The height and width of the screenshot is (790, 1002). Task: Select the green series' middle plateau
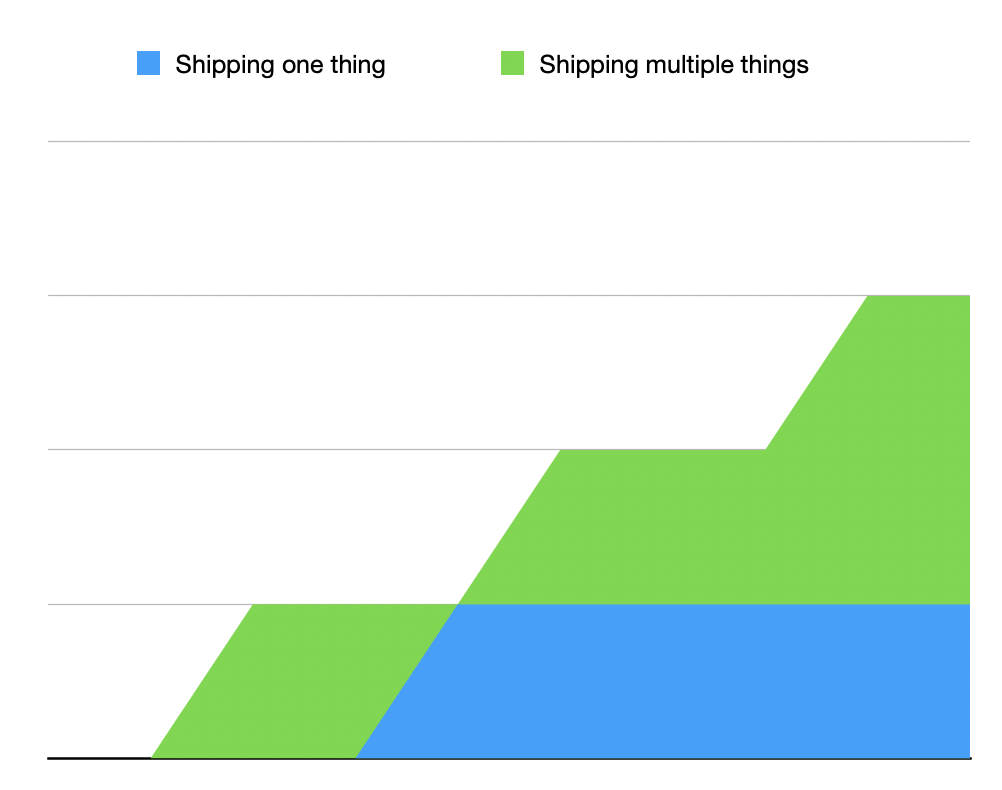(x=660, y=525)
